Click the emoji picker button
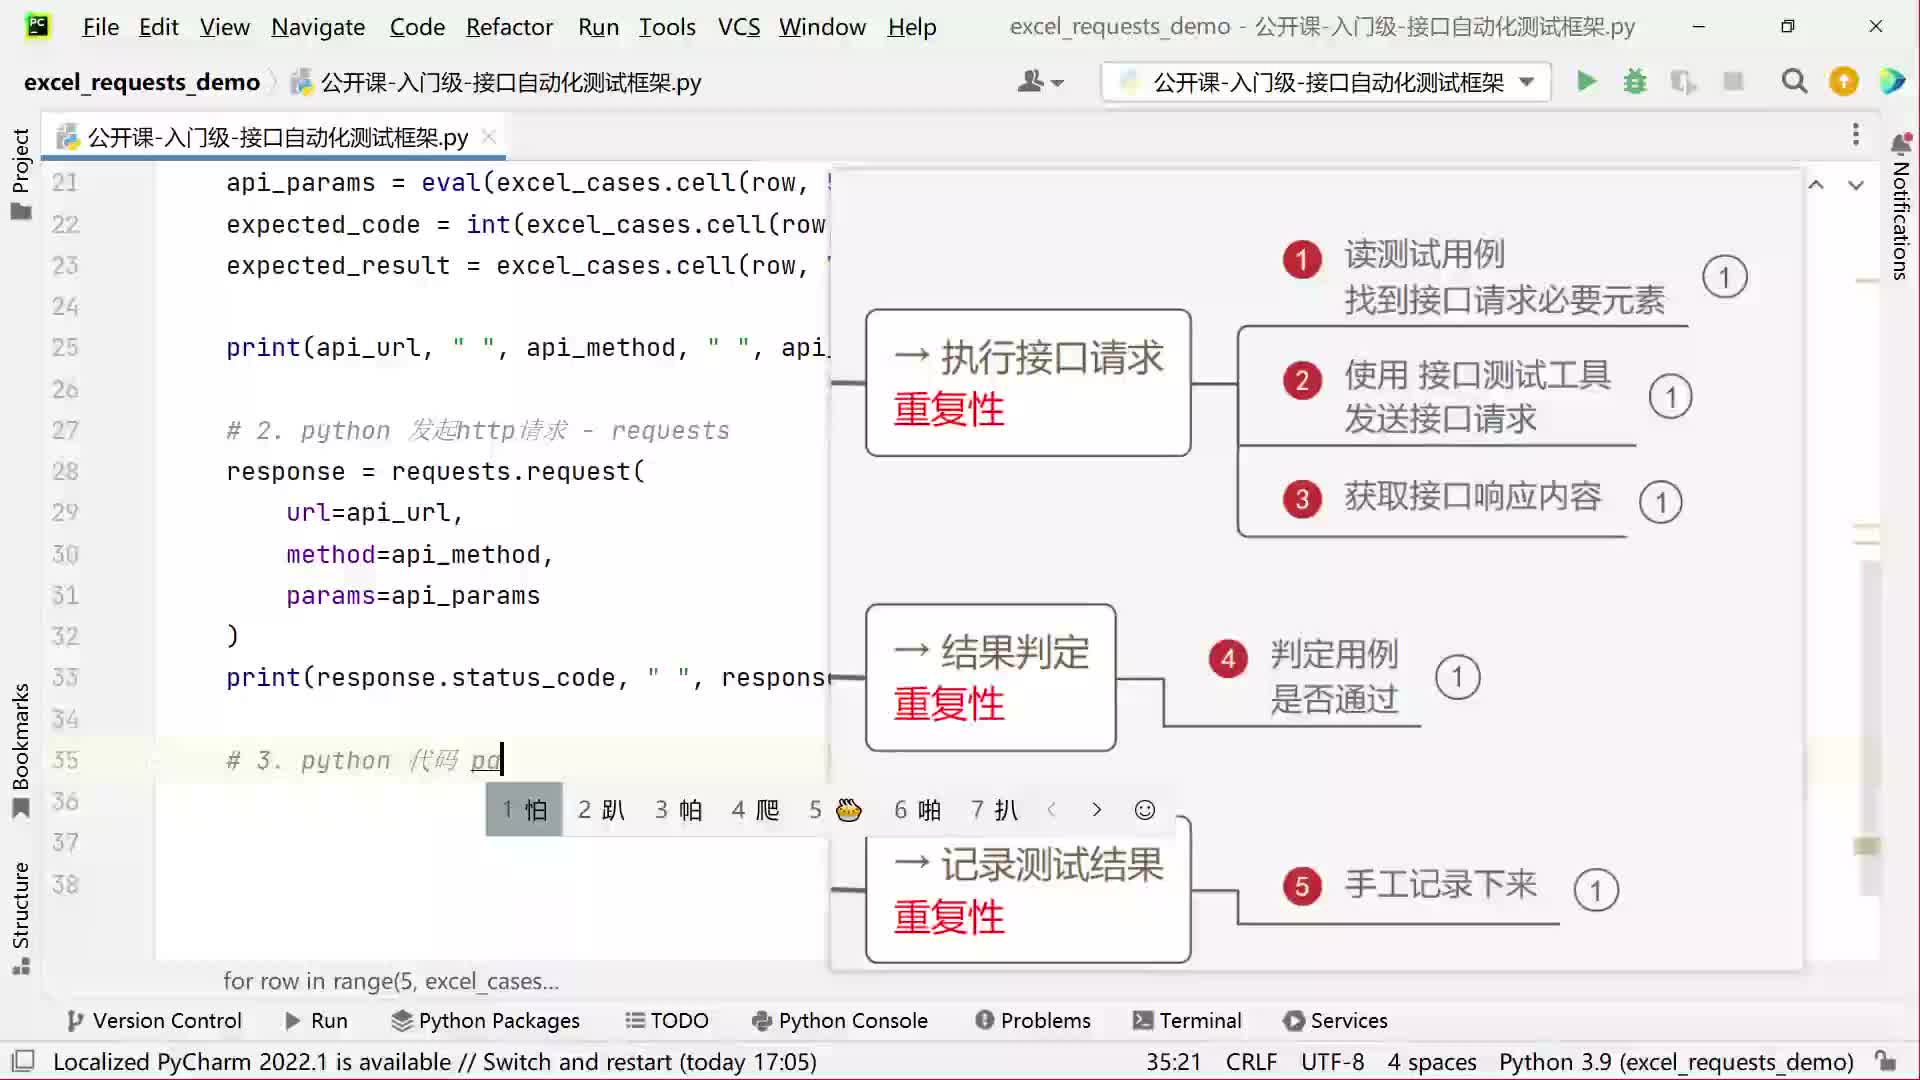Image resolution: width=1920 pixels, height=1080 pixels. point(1142,810)
